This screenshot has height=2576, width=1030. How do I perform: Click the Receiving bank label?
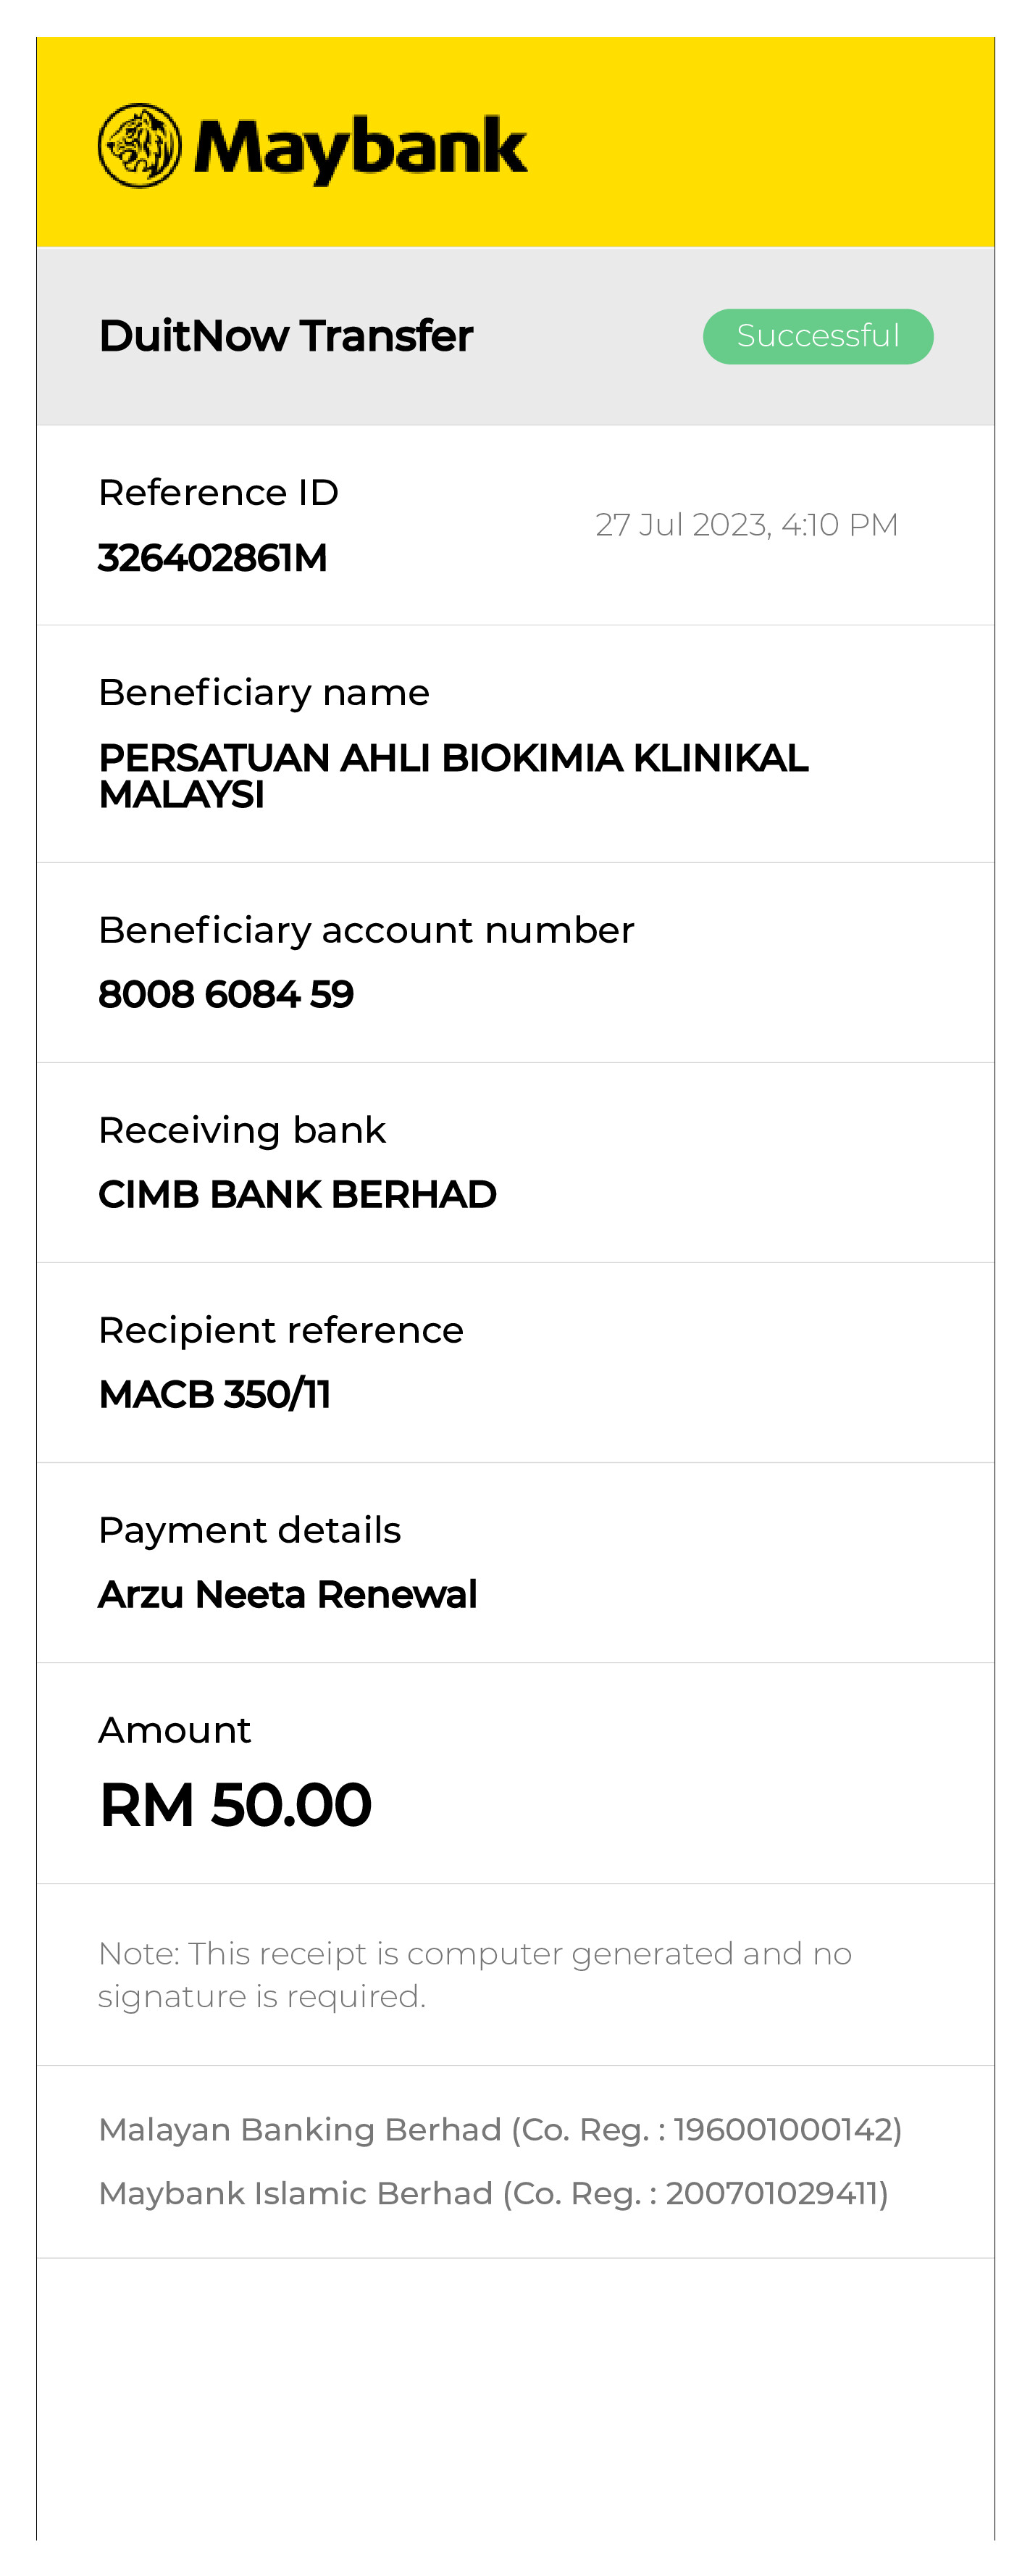(242, 1130)
